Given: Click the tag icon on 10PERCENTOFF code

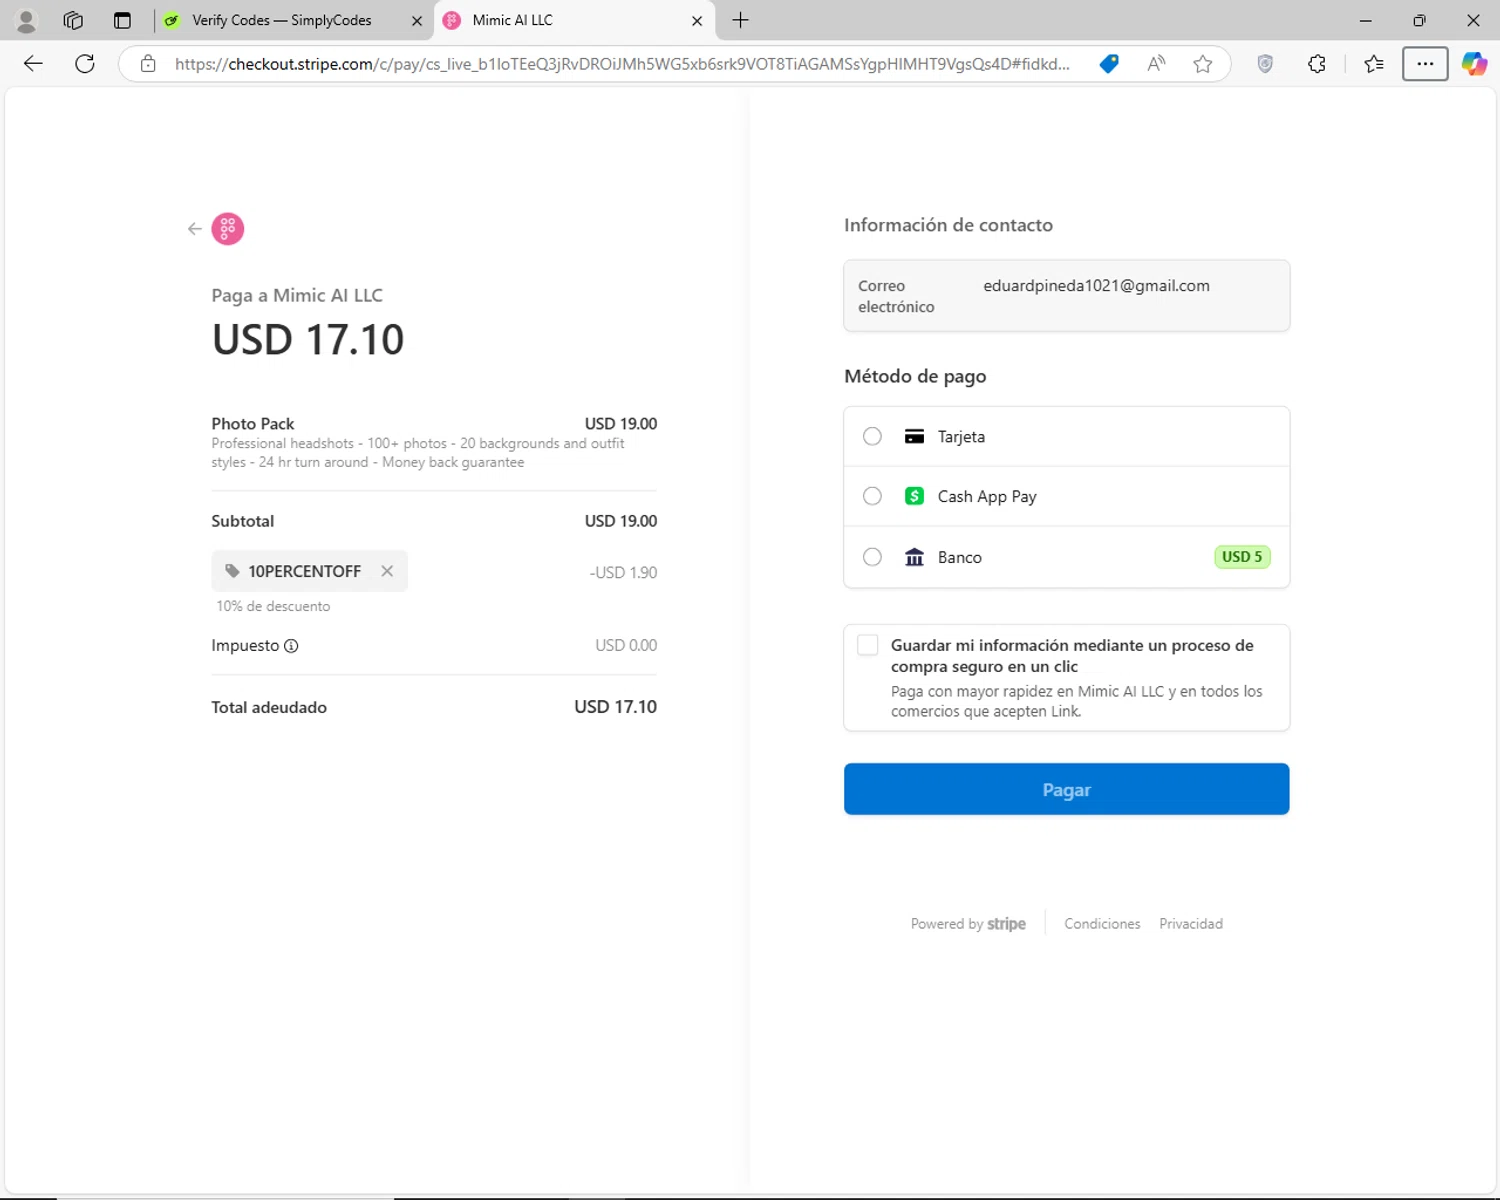Looking at the screenshot, I should tap(232, 571).
